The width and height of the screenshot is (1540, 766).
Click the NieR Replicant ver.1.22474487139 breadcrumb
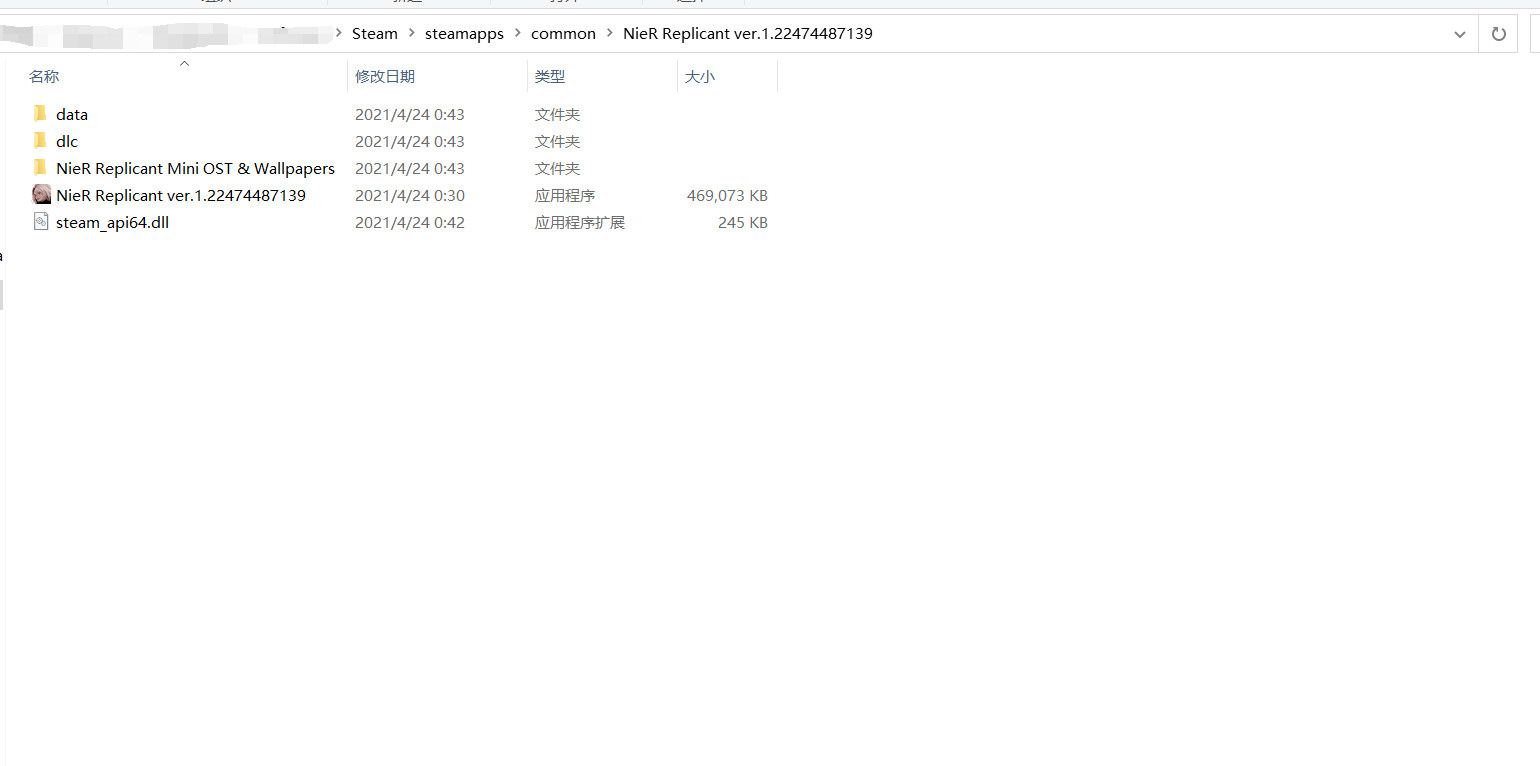point(748,34)
